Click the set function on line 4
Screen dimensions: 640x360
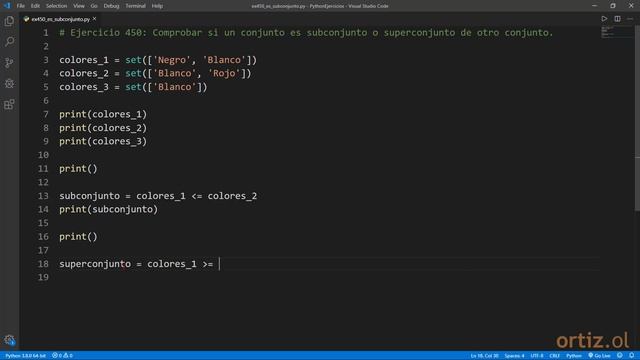point(133,73)
